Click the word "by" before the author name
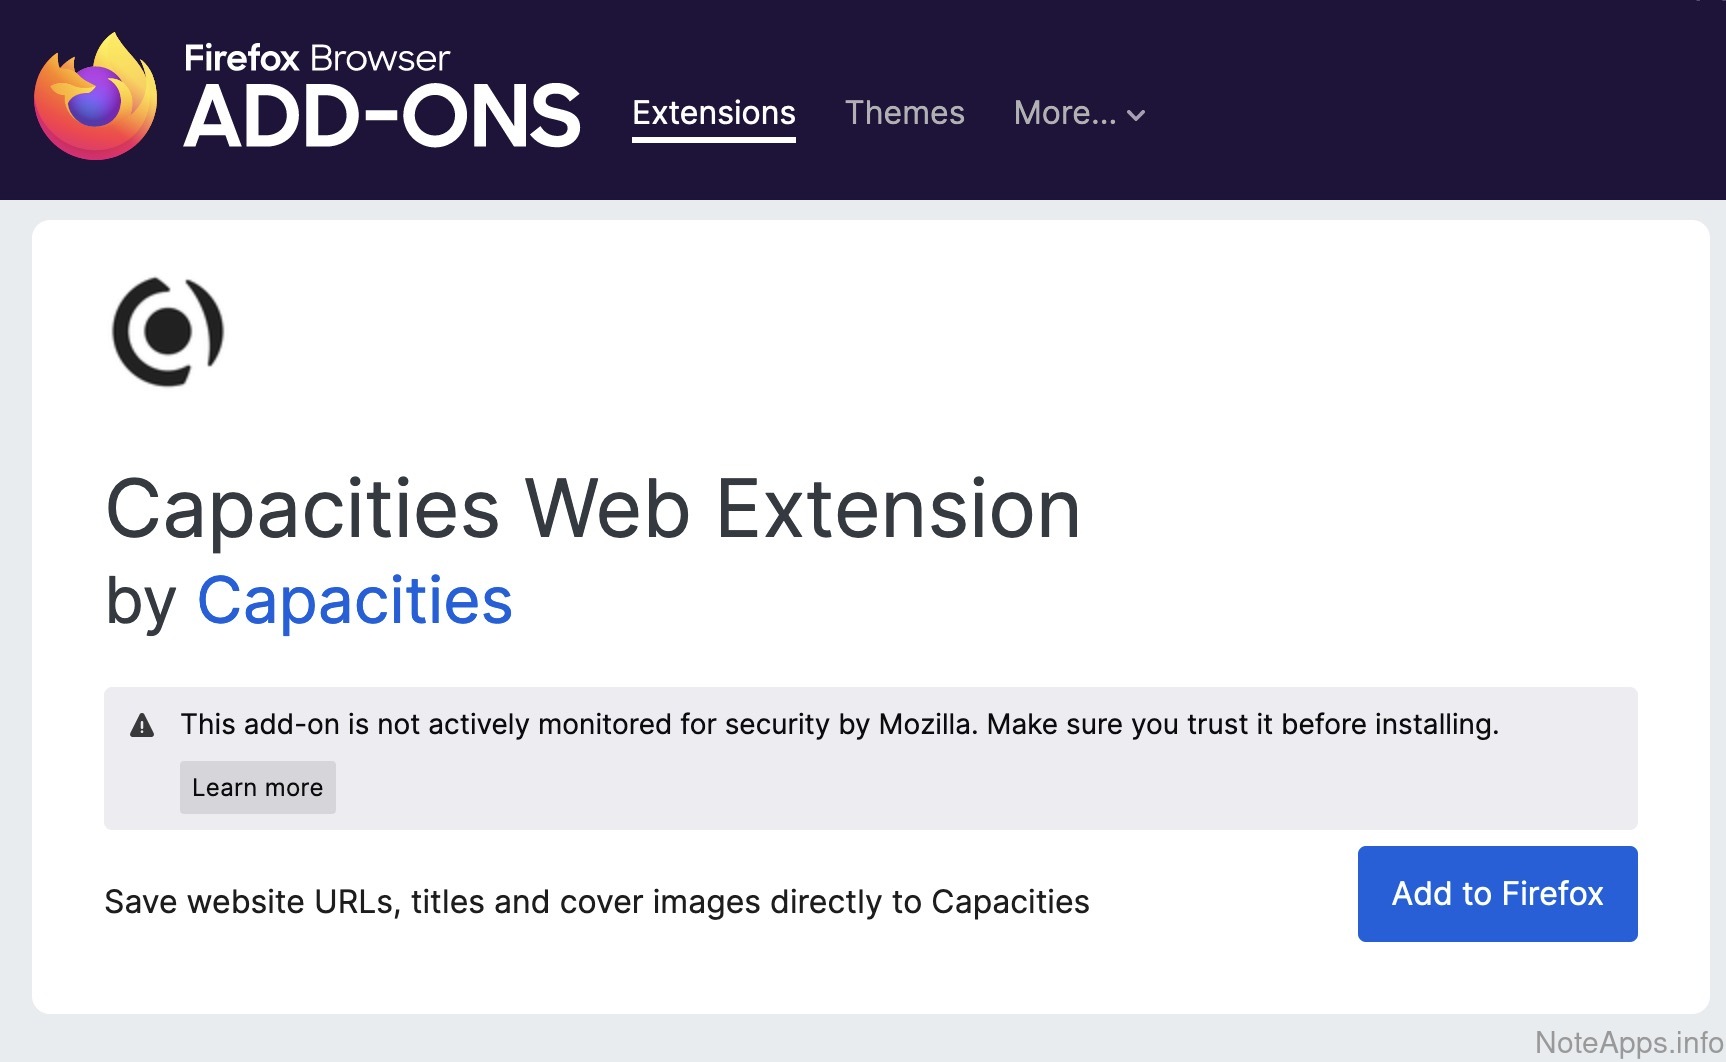This screenshot has width=1726, height=1062. click(x=141, y=601)
